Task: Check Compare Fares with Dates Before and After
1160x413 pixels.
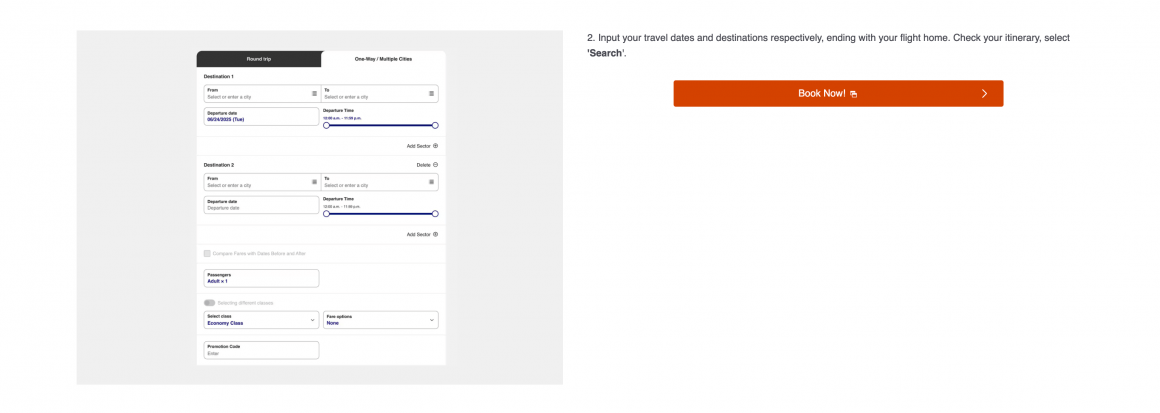Action: point(207,254)
